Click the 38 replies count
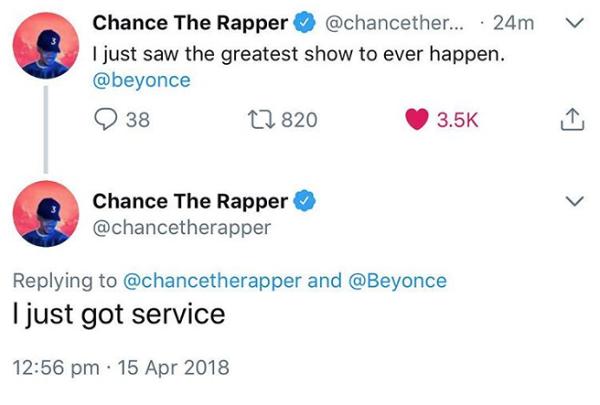Viewport: 600px width, 405px height. pyautogui.click(x=139, y=120)
